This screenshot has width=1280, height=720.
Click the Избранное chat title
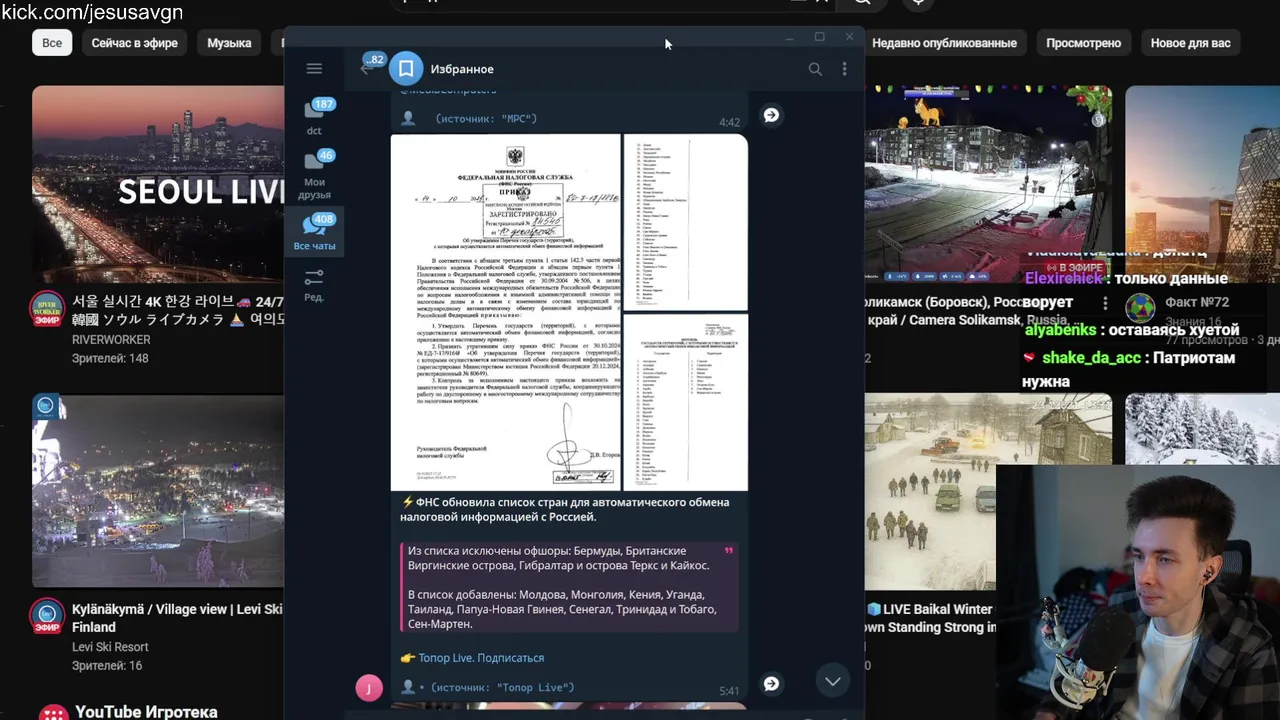[462, 69]
